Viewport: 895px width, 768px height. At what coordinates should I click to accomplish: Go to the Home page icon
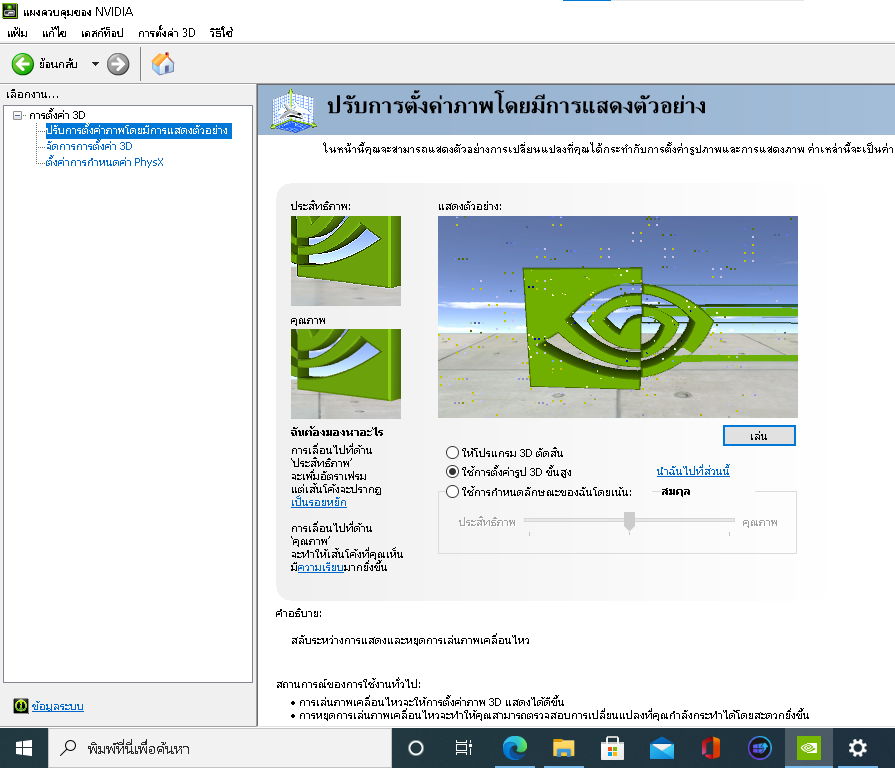163,63
